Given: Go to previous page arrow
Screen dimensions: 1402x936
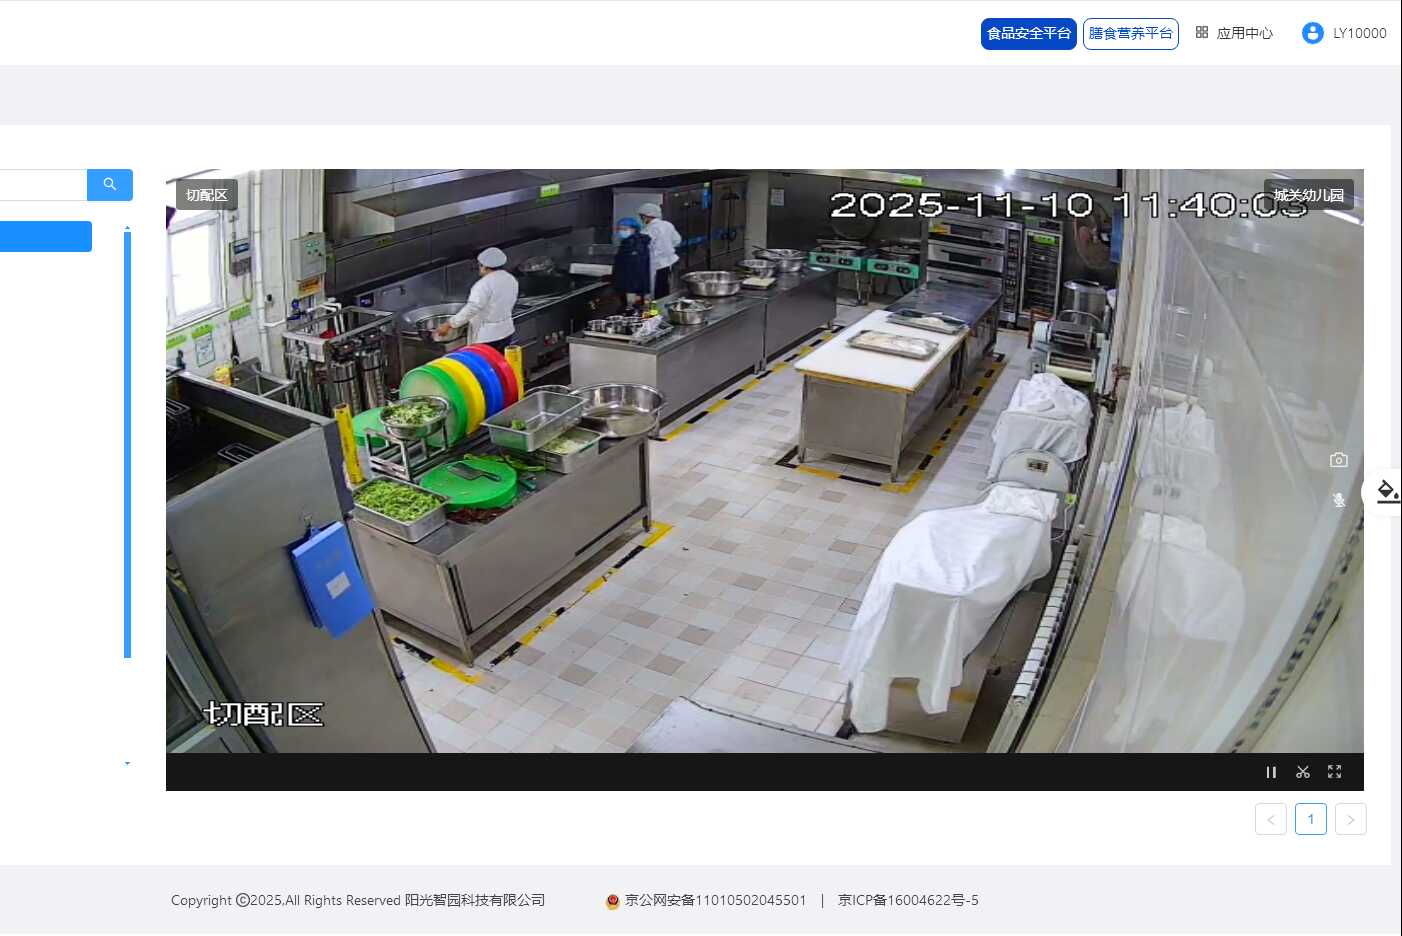Looking at the screenshot, I should point(1270,819).
